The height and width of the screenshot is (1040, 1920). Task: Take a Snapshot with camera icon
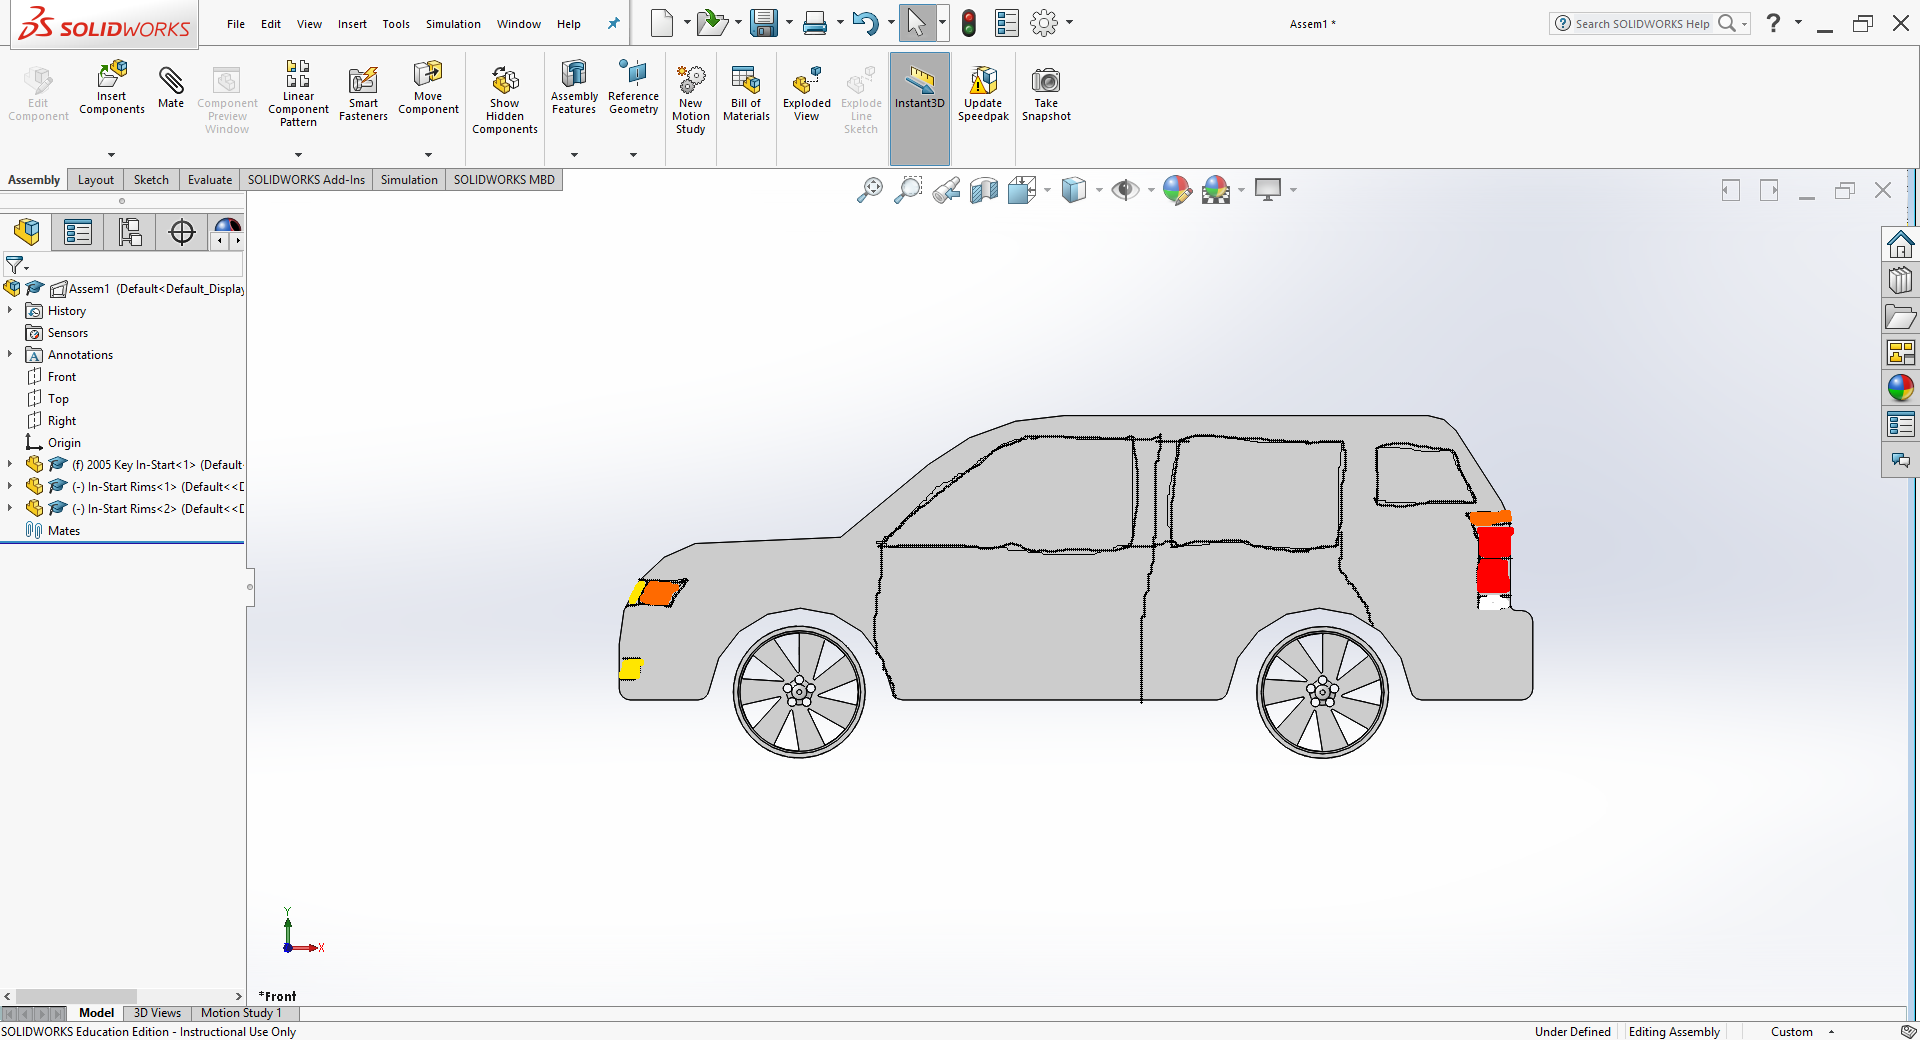click(1046, 80)
